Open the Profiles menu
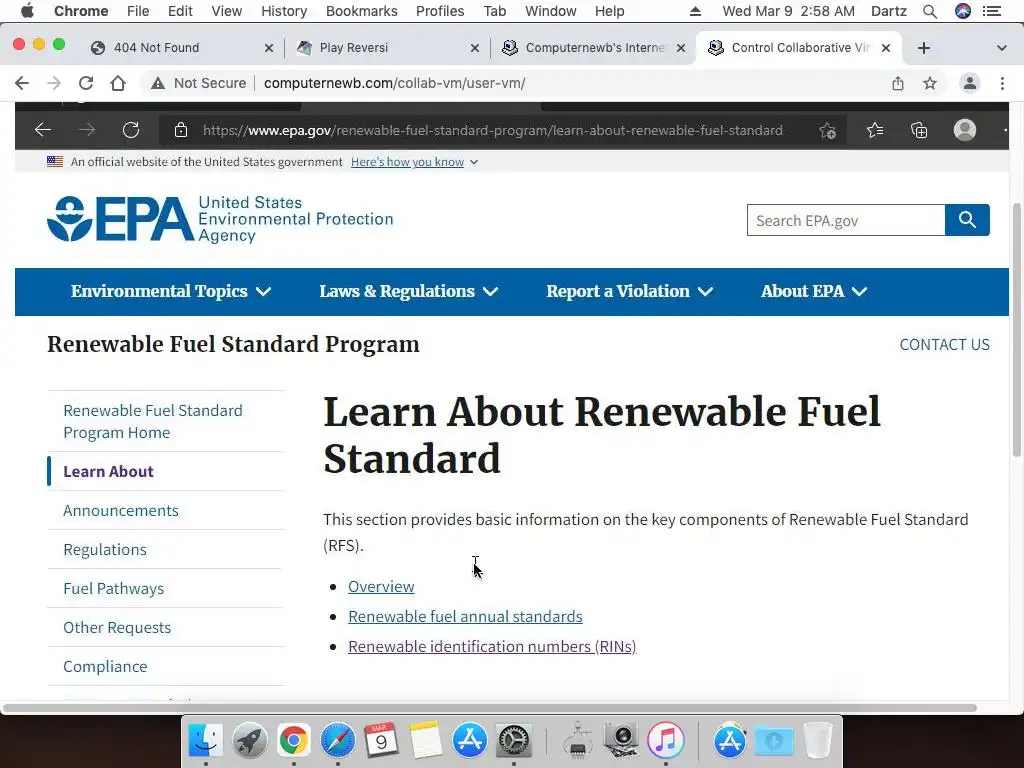Viewport: 1024px width, 768px height. [x=440, y=11]
